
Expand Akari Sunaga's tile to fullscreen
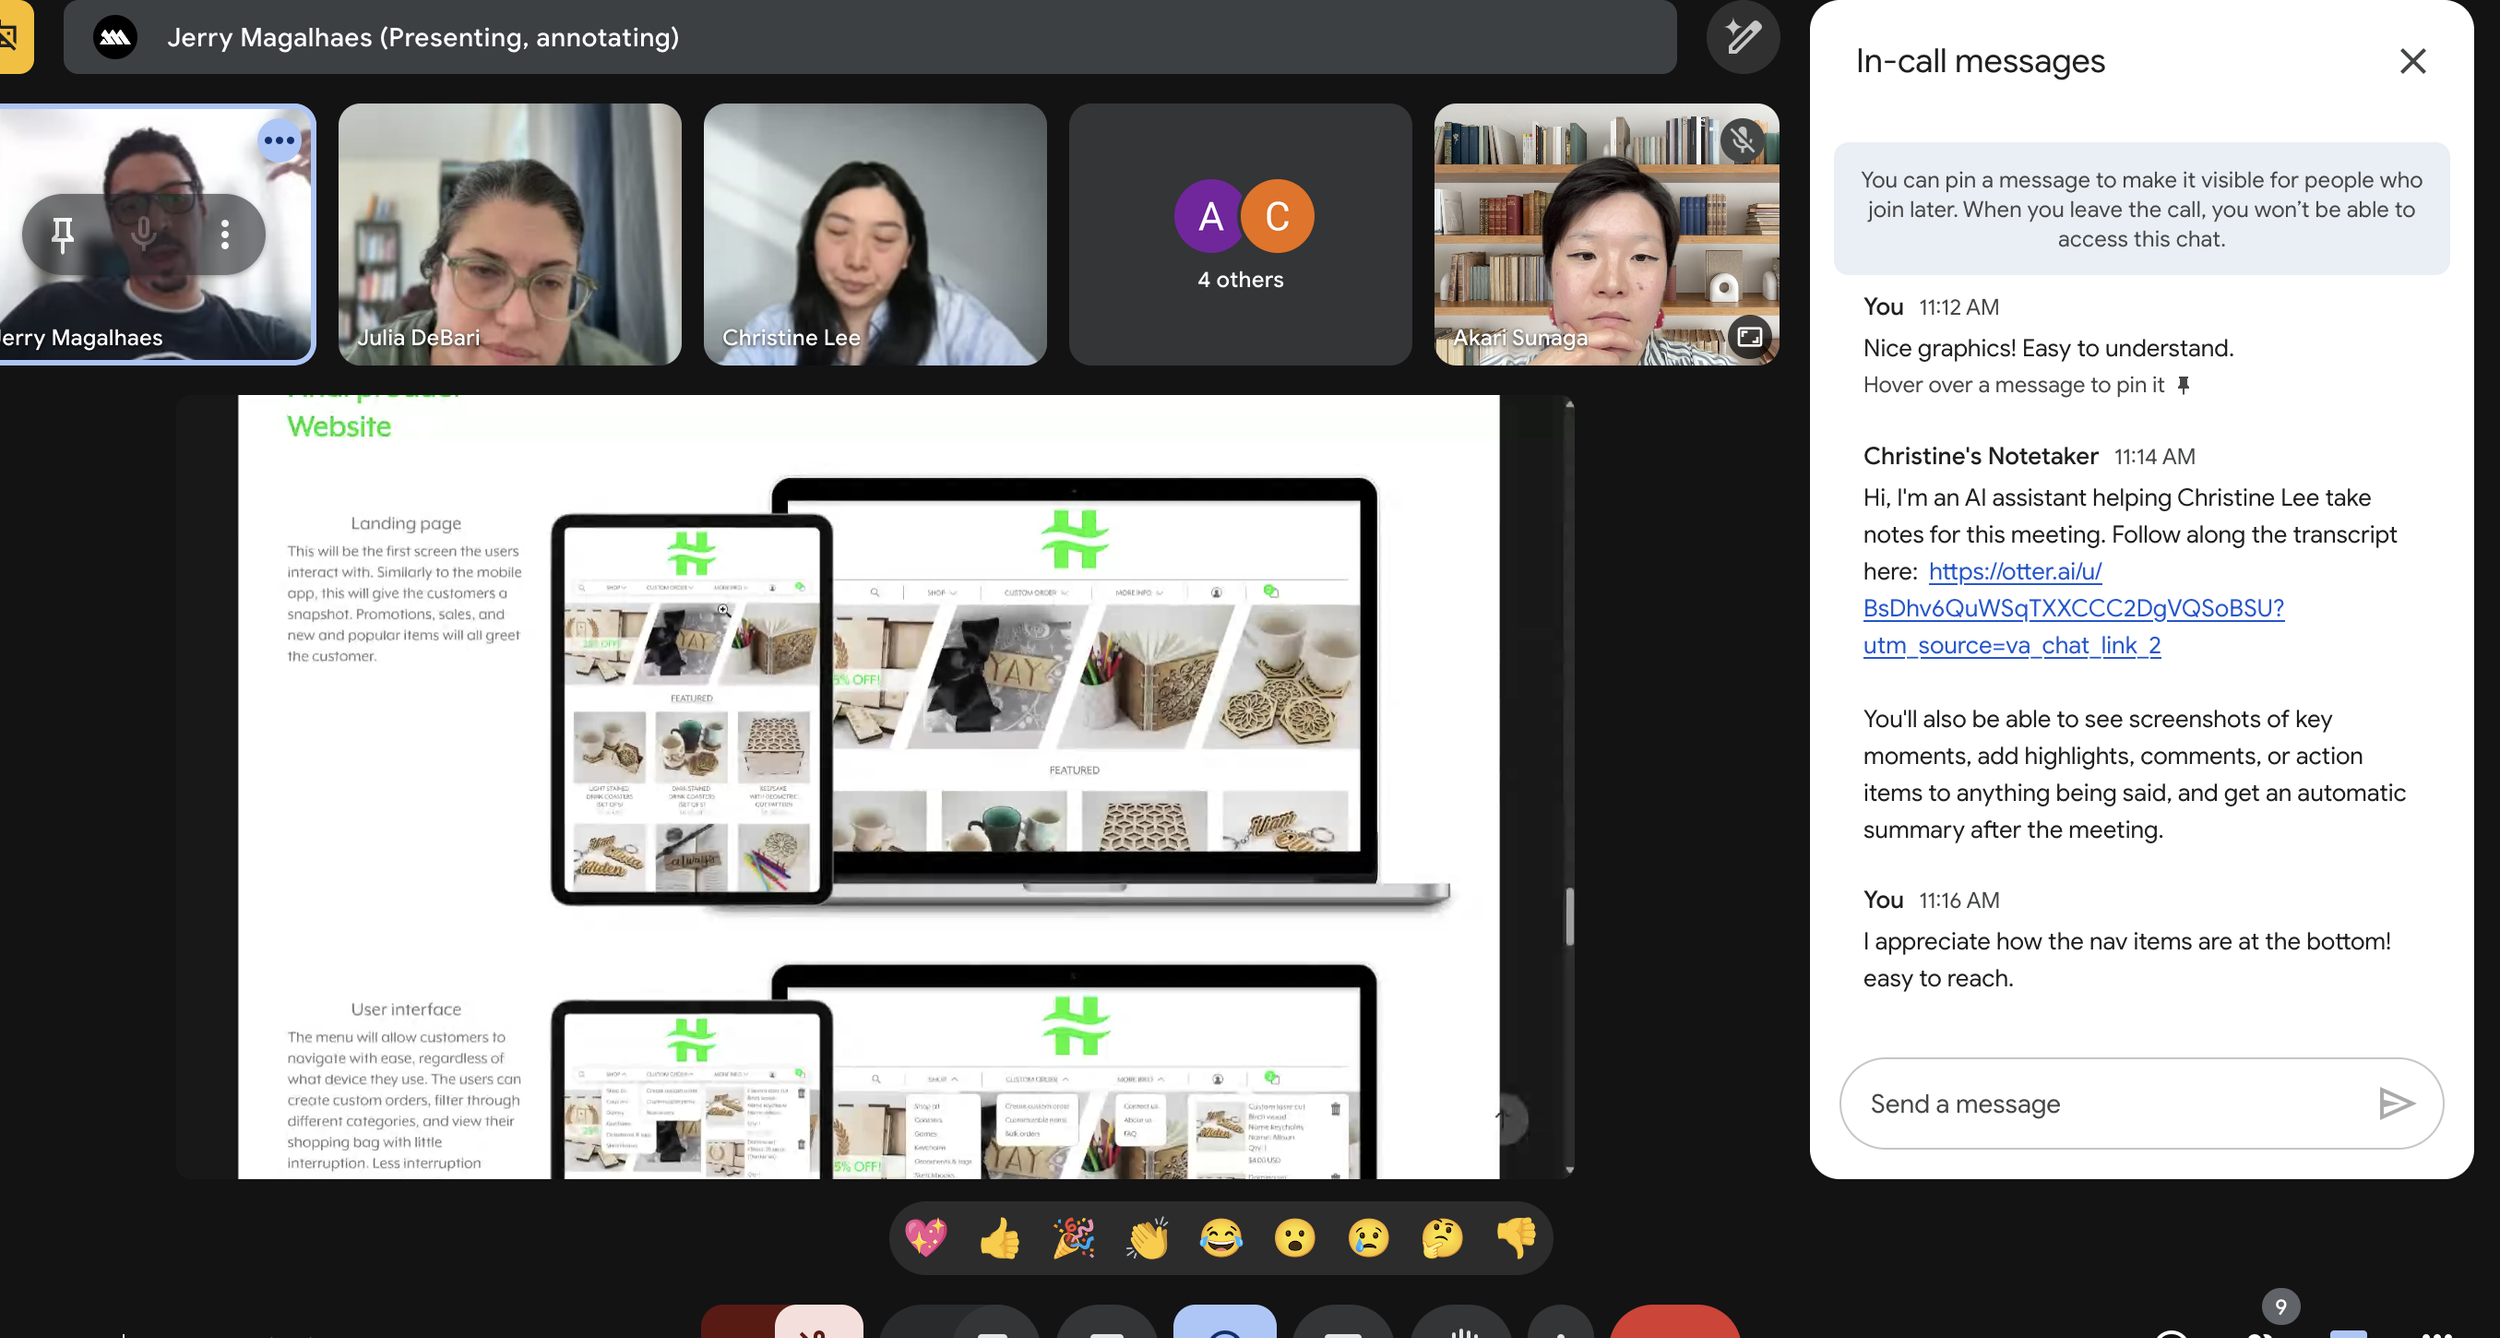[x=1749, y=337]
